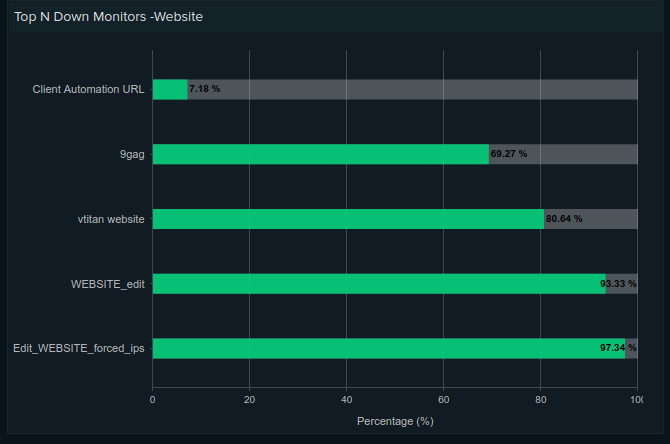This screenshot has width=670, height=444.
Task: Click the 'Percentage (%)' axis title
Action: coord(394,421)
